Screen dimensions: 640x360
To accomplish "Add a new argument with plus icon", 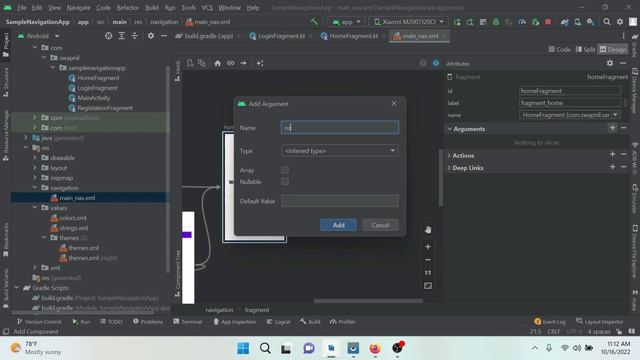I will [x=612, y=128].
